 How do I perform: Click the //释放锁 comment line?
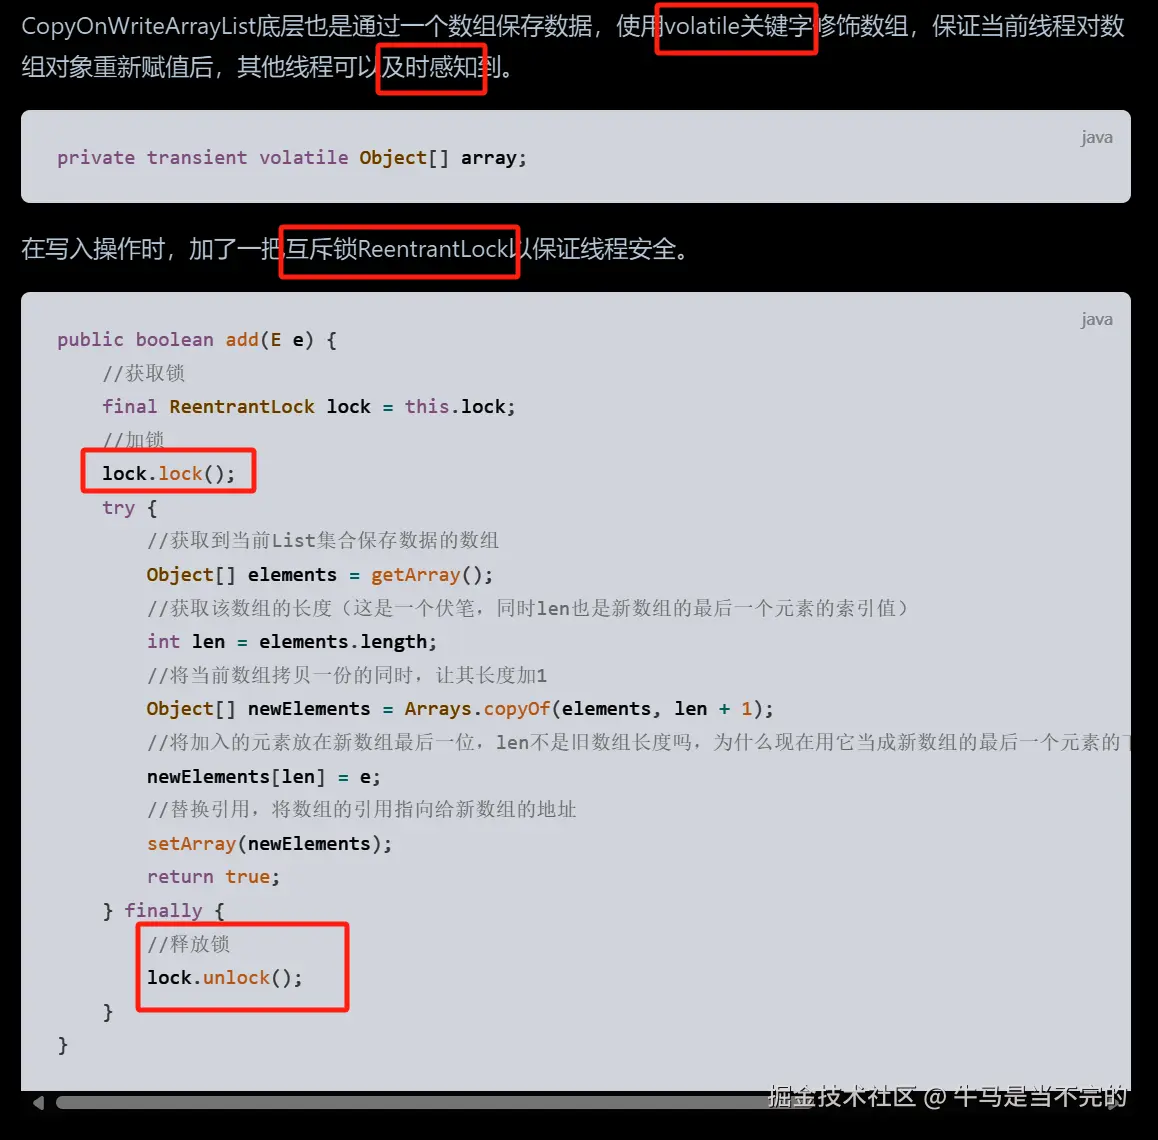coord(188,944)
